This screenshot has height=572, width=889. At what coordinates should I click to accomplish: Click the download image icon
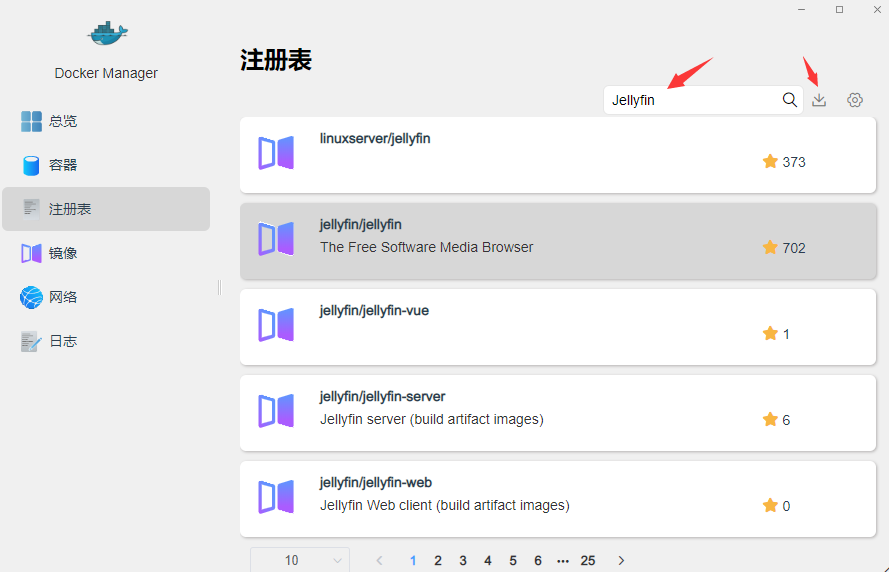point(819,100)
